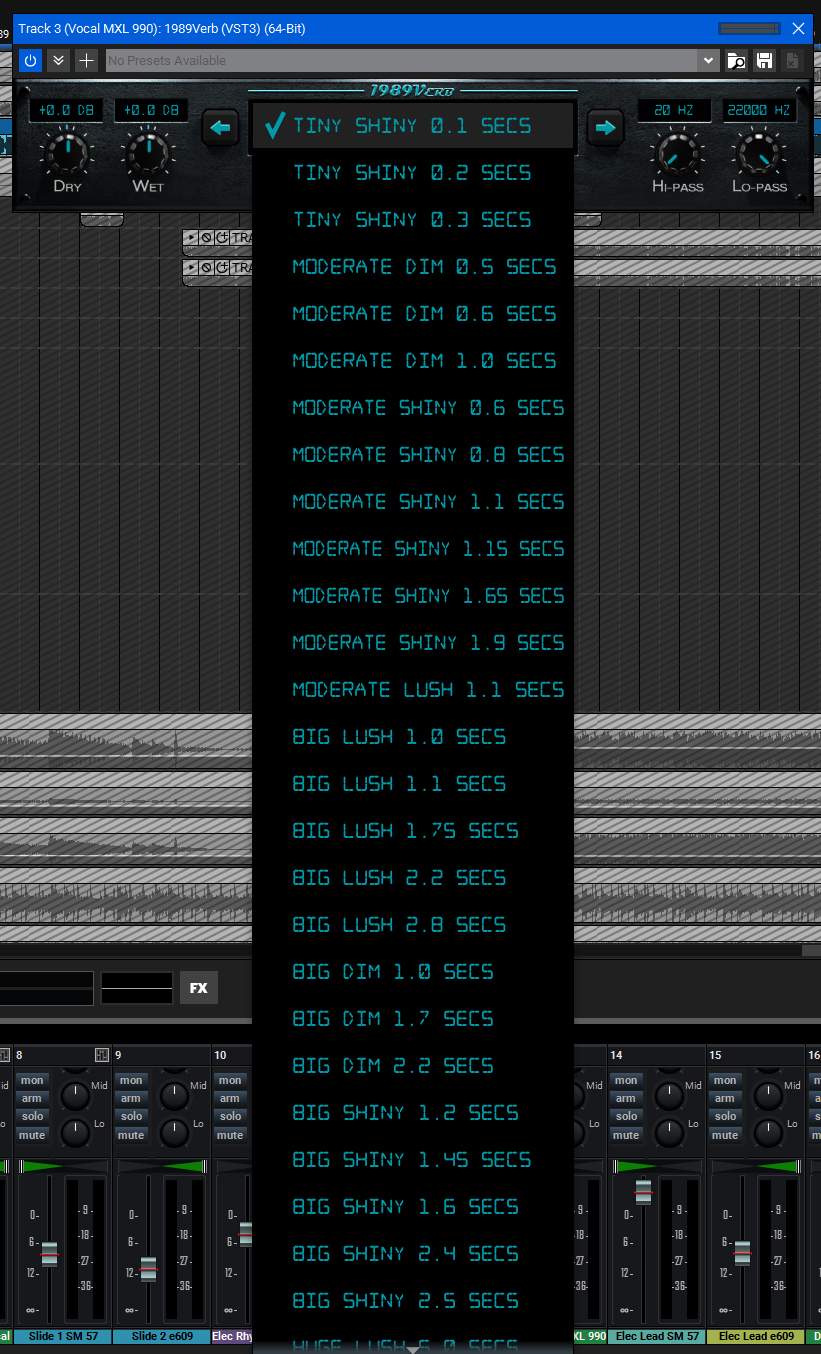Screen dimensions: 821x1354
Task: Select Tiny Shiny 0.1 Secs preset
Action: tap(413, 126)
